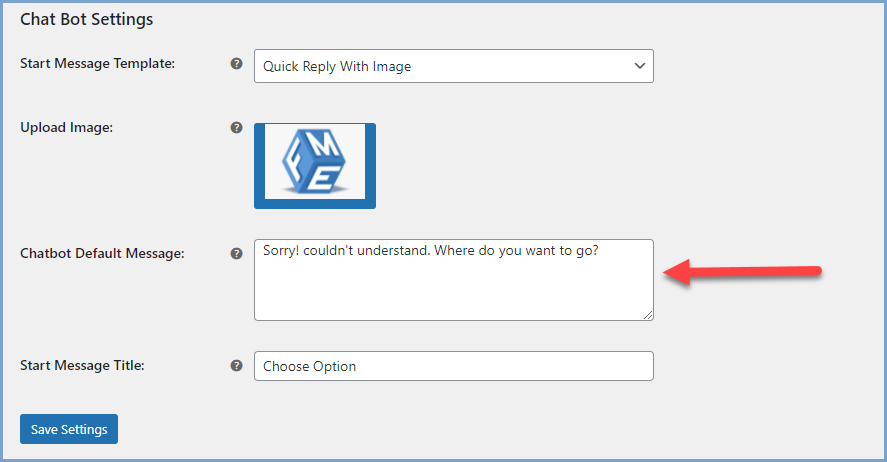Click the 'Choose Option' text in title field
Image resolution: width=887 pixels, height=462 pixels.
pos(309,366)
